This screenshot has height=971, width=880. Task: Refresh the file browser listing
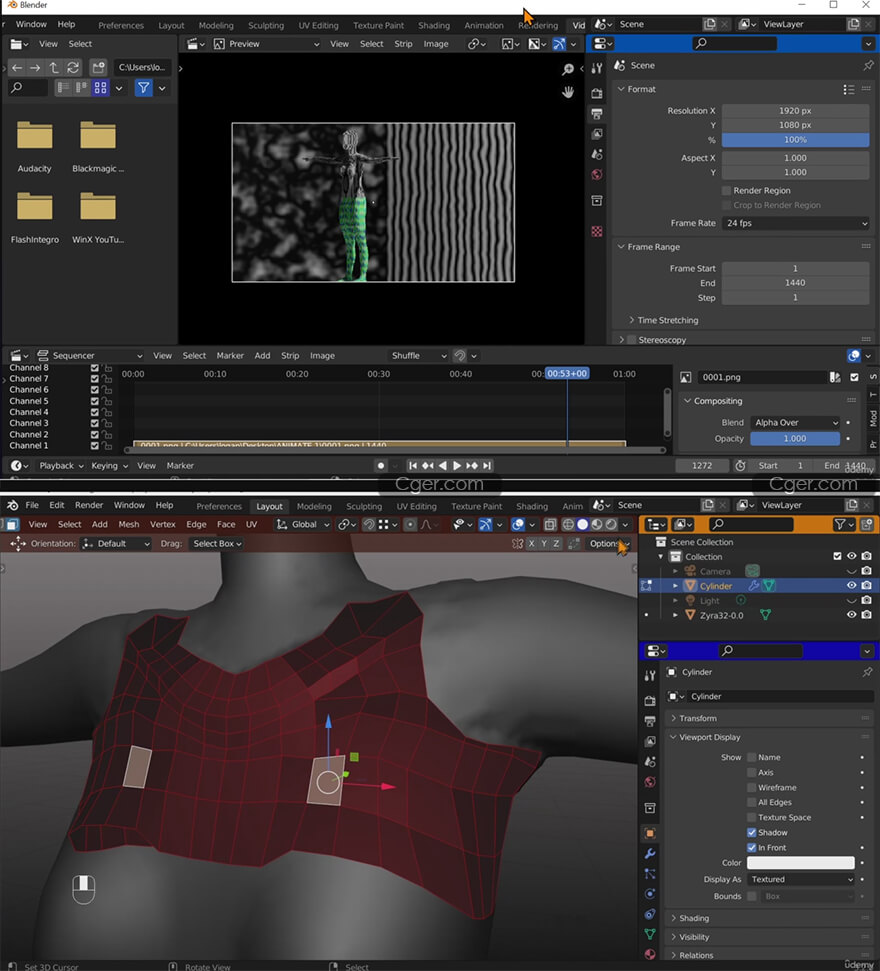(73, 67)
